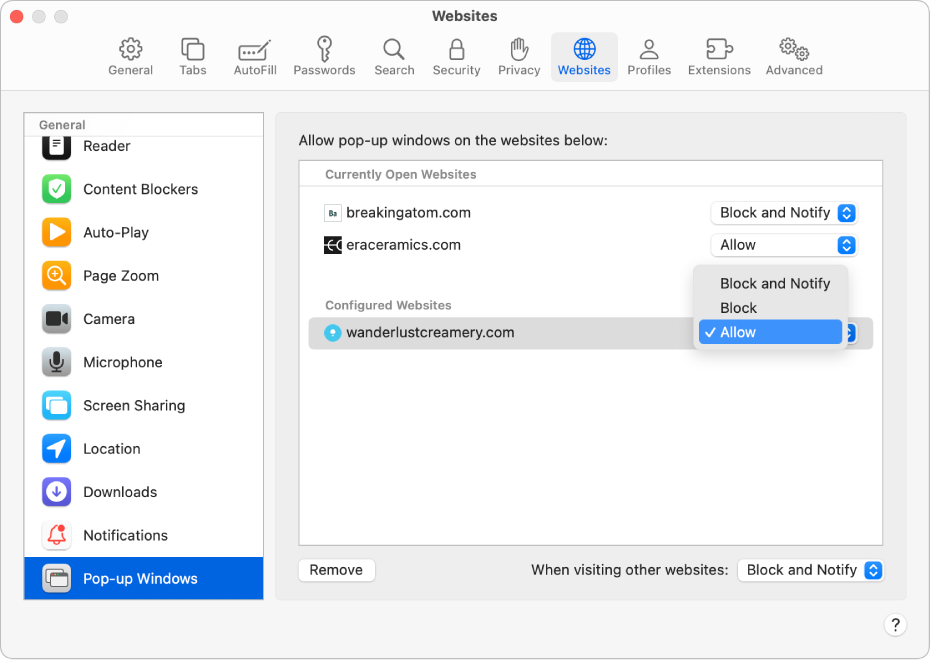Open the Notifications website settings
Image resolution: width=932 pixels, height=662 pixels.
(x=125, y=535)
